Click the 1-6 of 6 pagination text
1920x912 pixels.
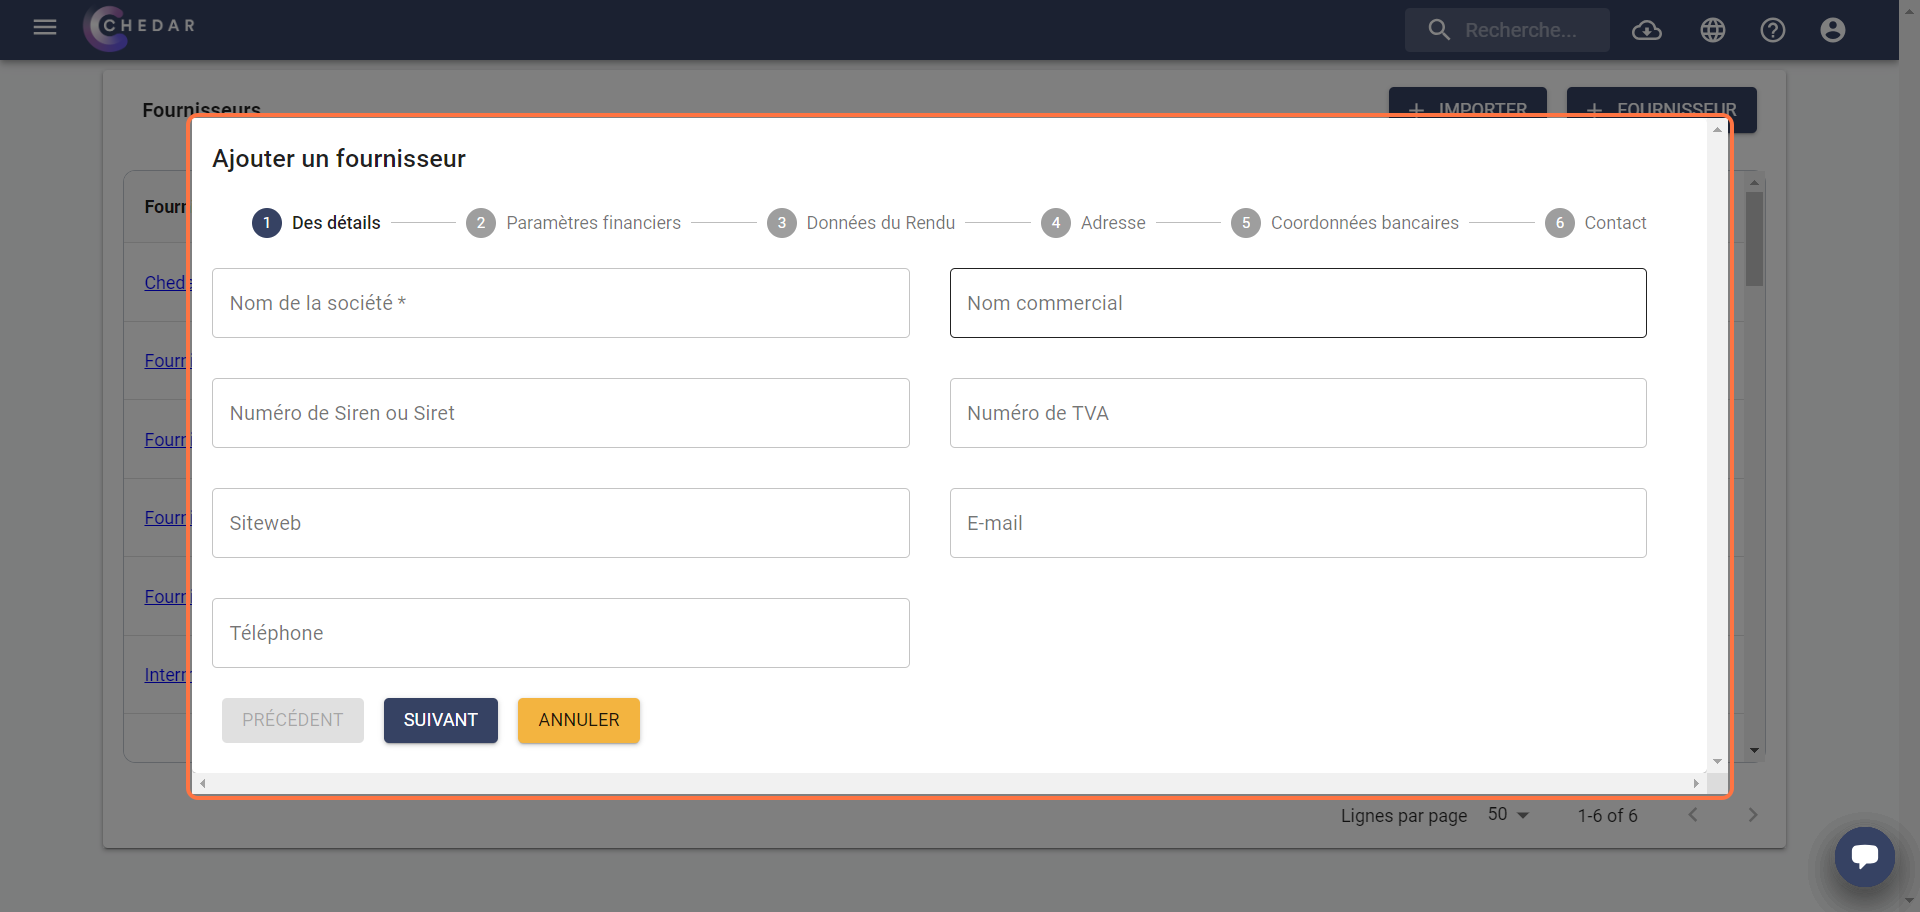point(1608,816)
